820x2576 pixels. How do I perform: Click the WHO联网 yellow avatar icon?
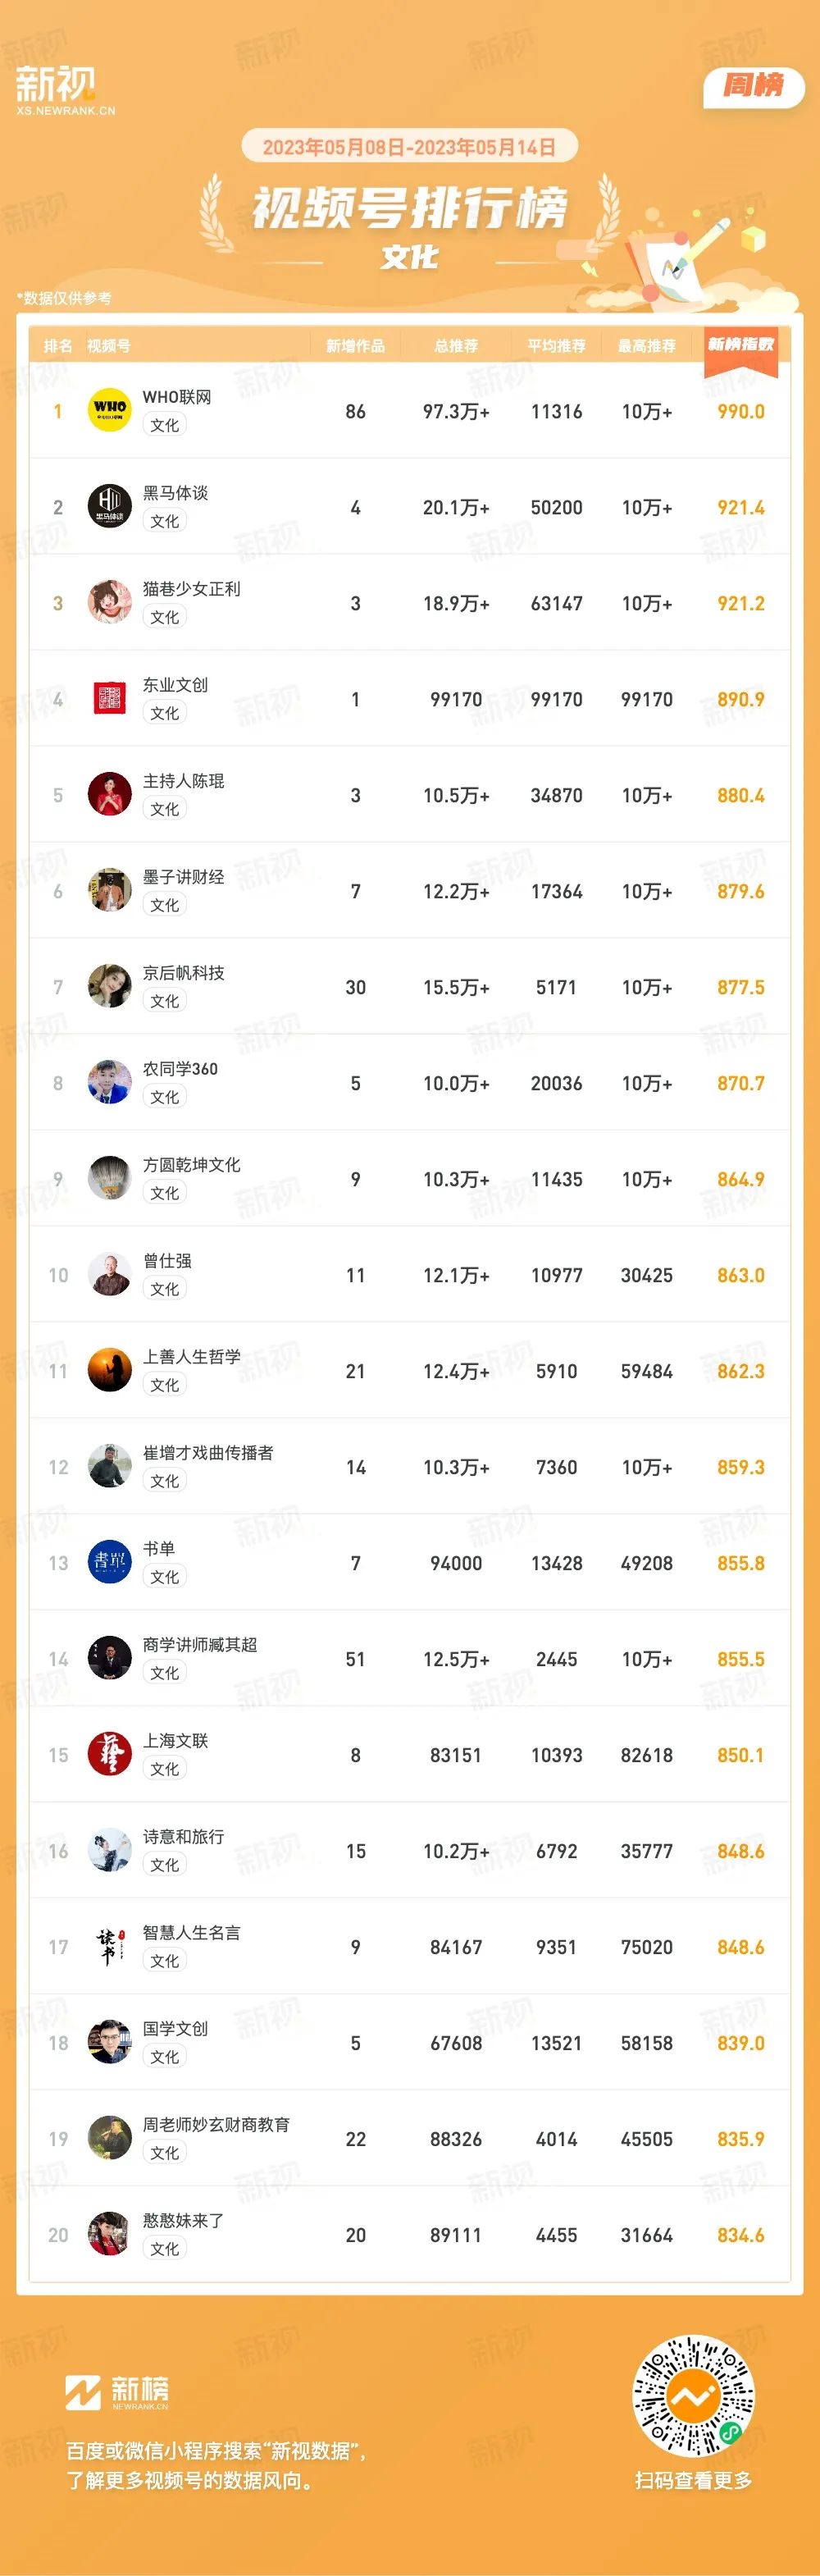click(110, 410)
